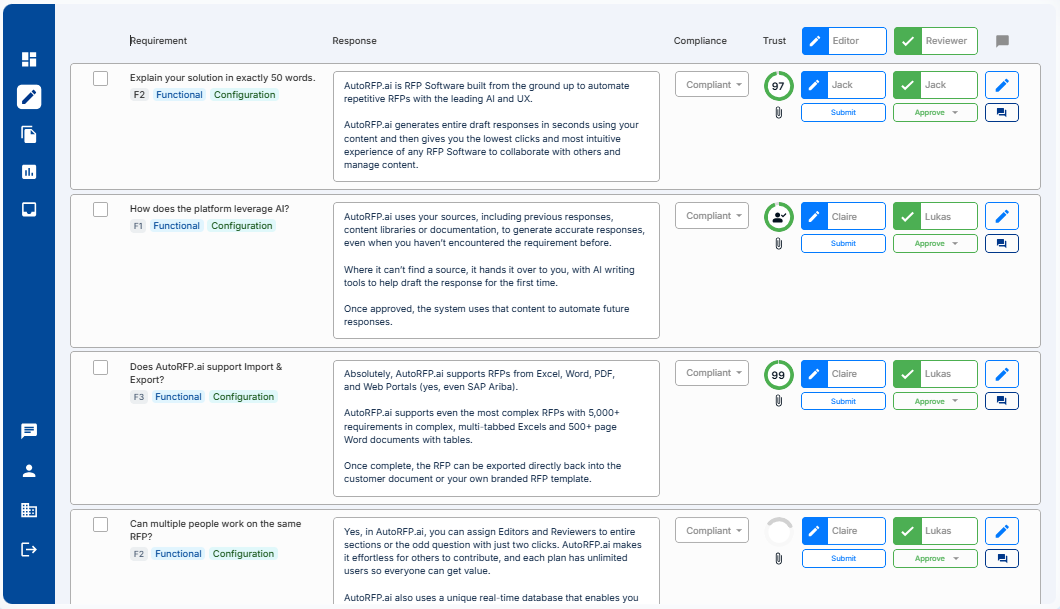Open the chat message icon in sidebar
Viewport: 1060px width, 609px height.
click(29, 431)
